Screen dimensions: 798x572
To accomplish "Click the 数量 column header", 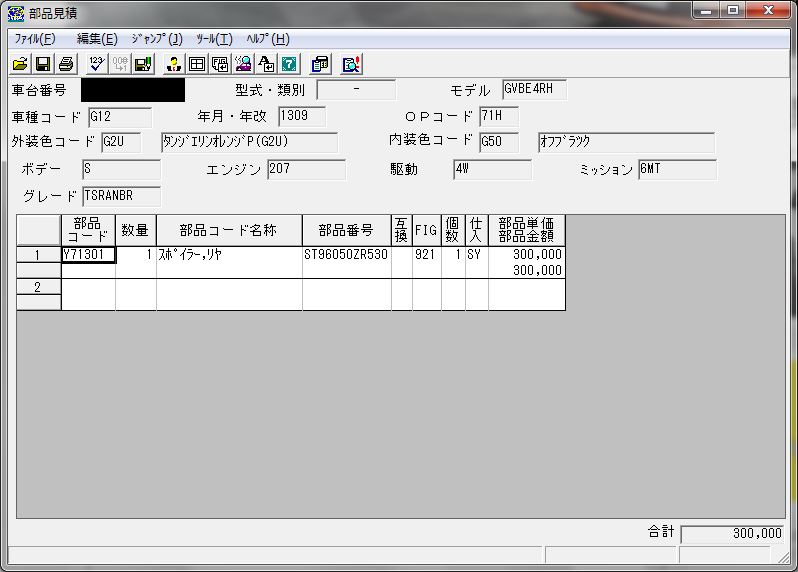I will pyautogui.click(x=136, y=230).
